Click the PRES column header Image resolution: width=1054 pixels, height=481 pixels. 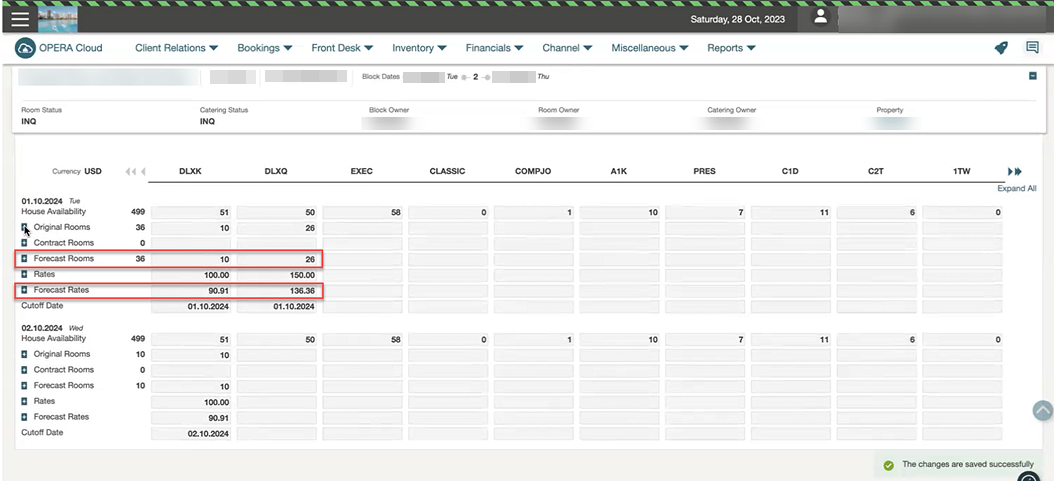coord(704,171)
